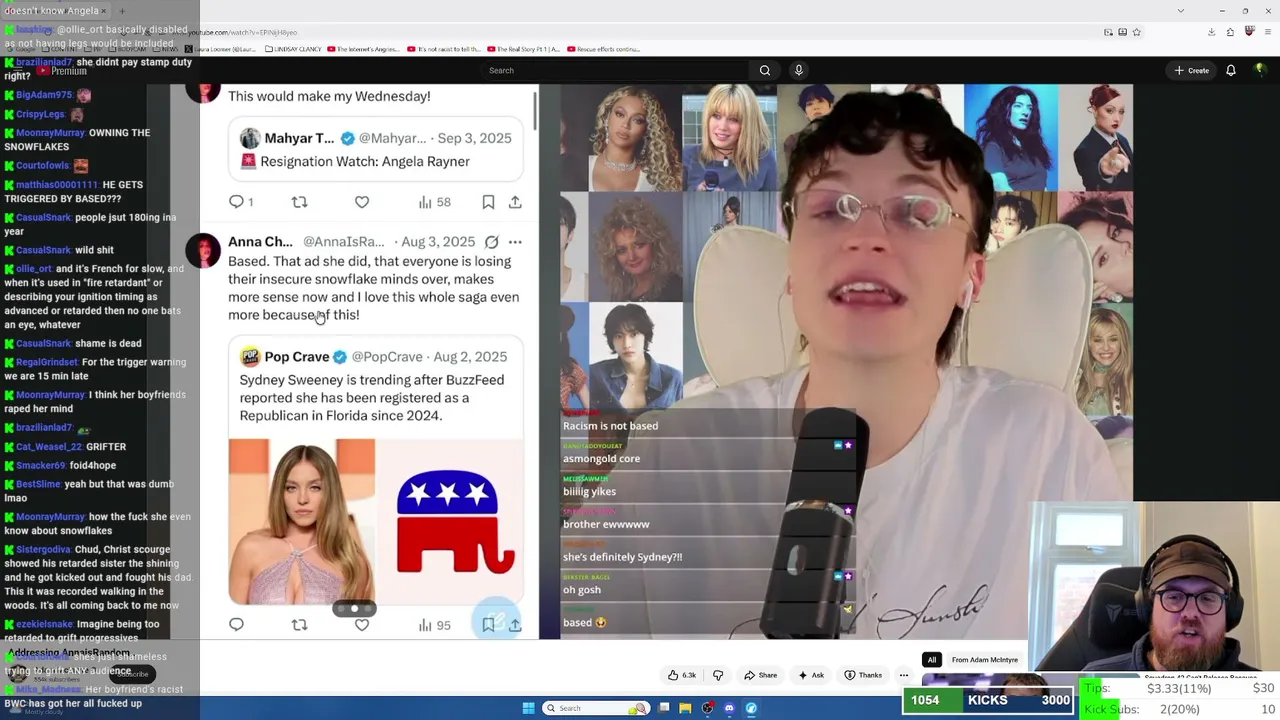Click chat username 'ezekielsnake'

point(45,625)
